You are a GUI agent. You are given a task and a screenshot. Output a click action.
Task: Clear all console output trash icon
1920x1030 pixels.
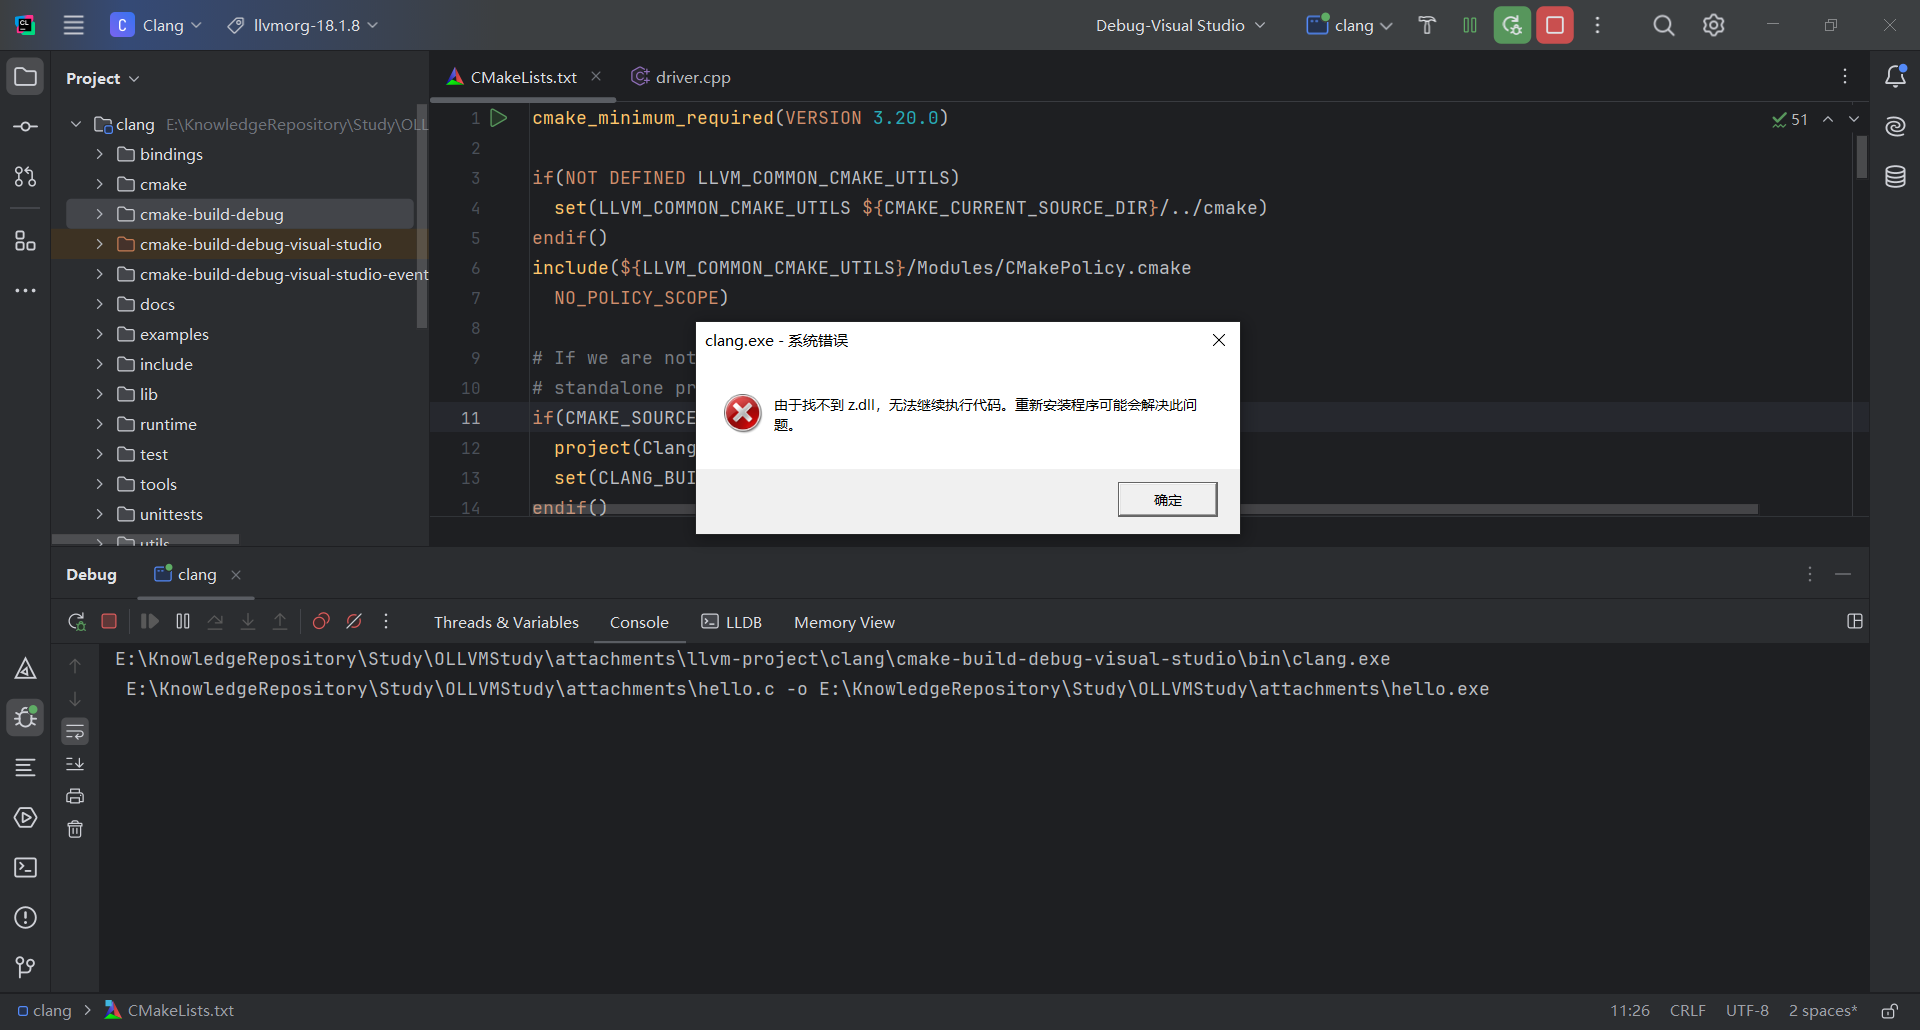pos(75,829)
